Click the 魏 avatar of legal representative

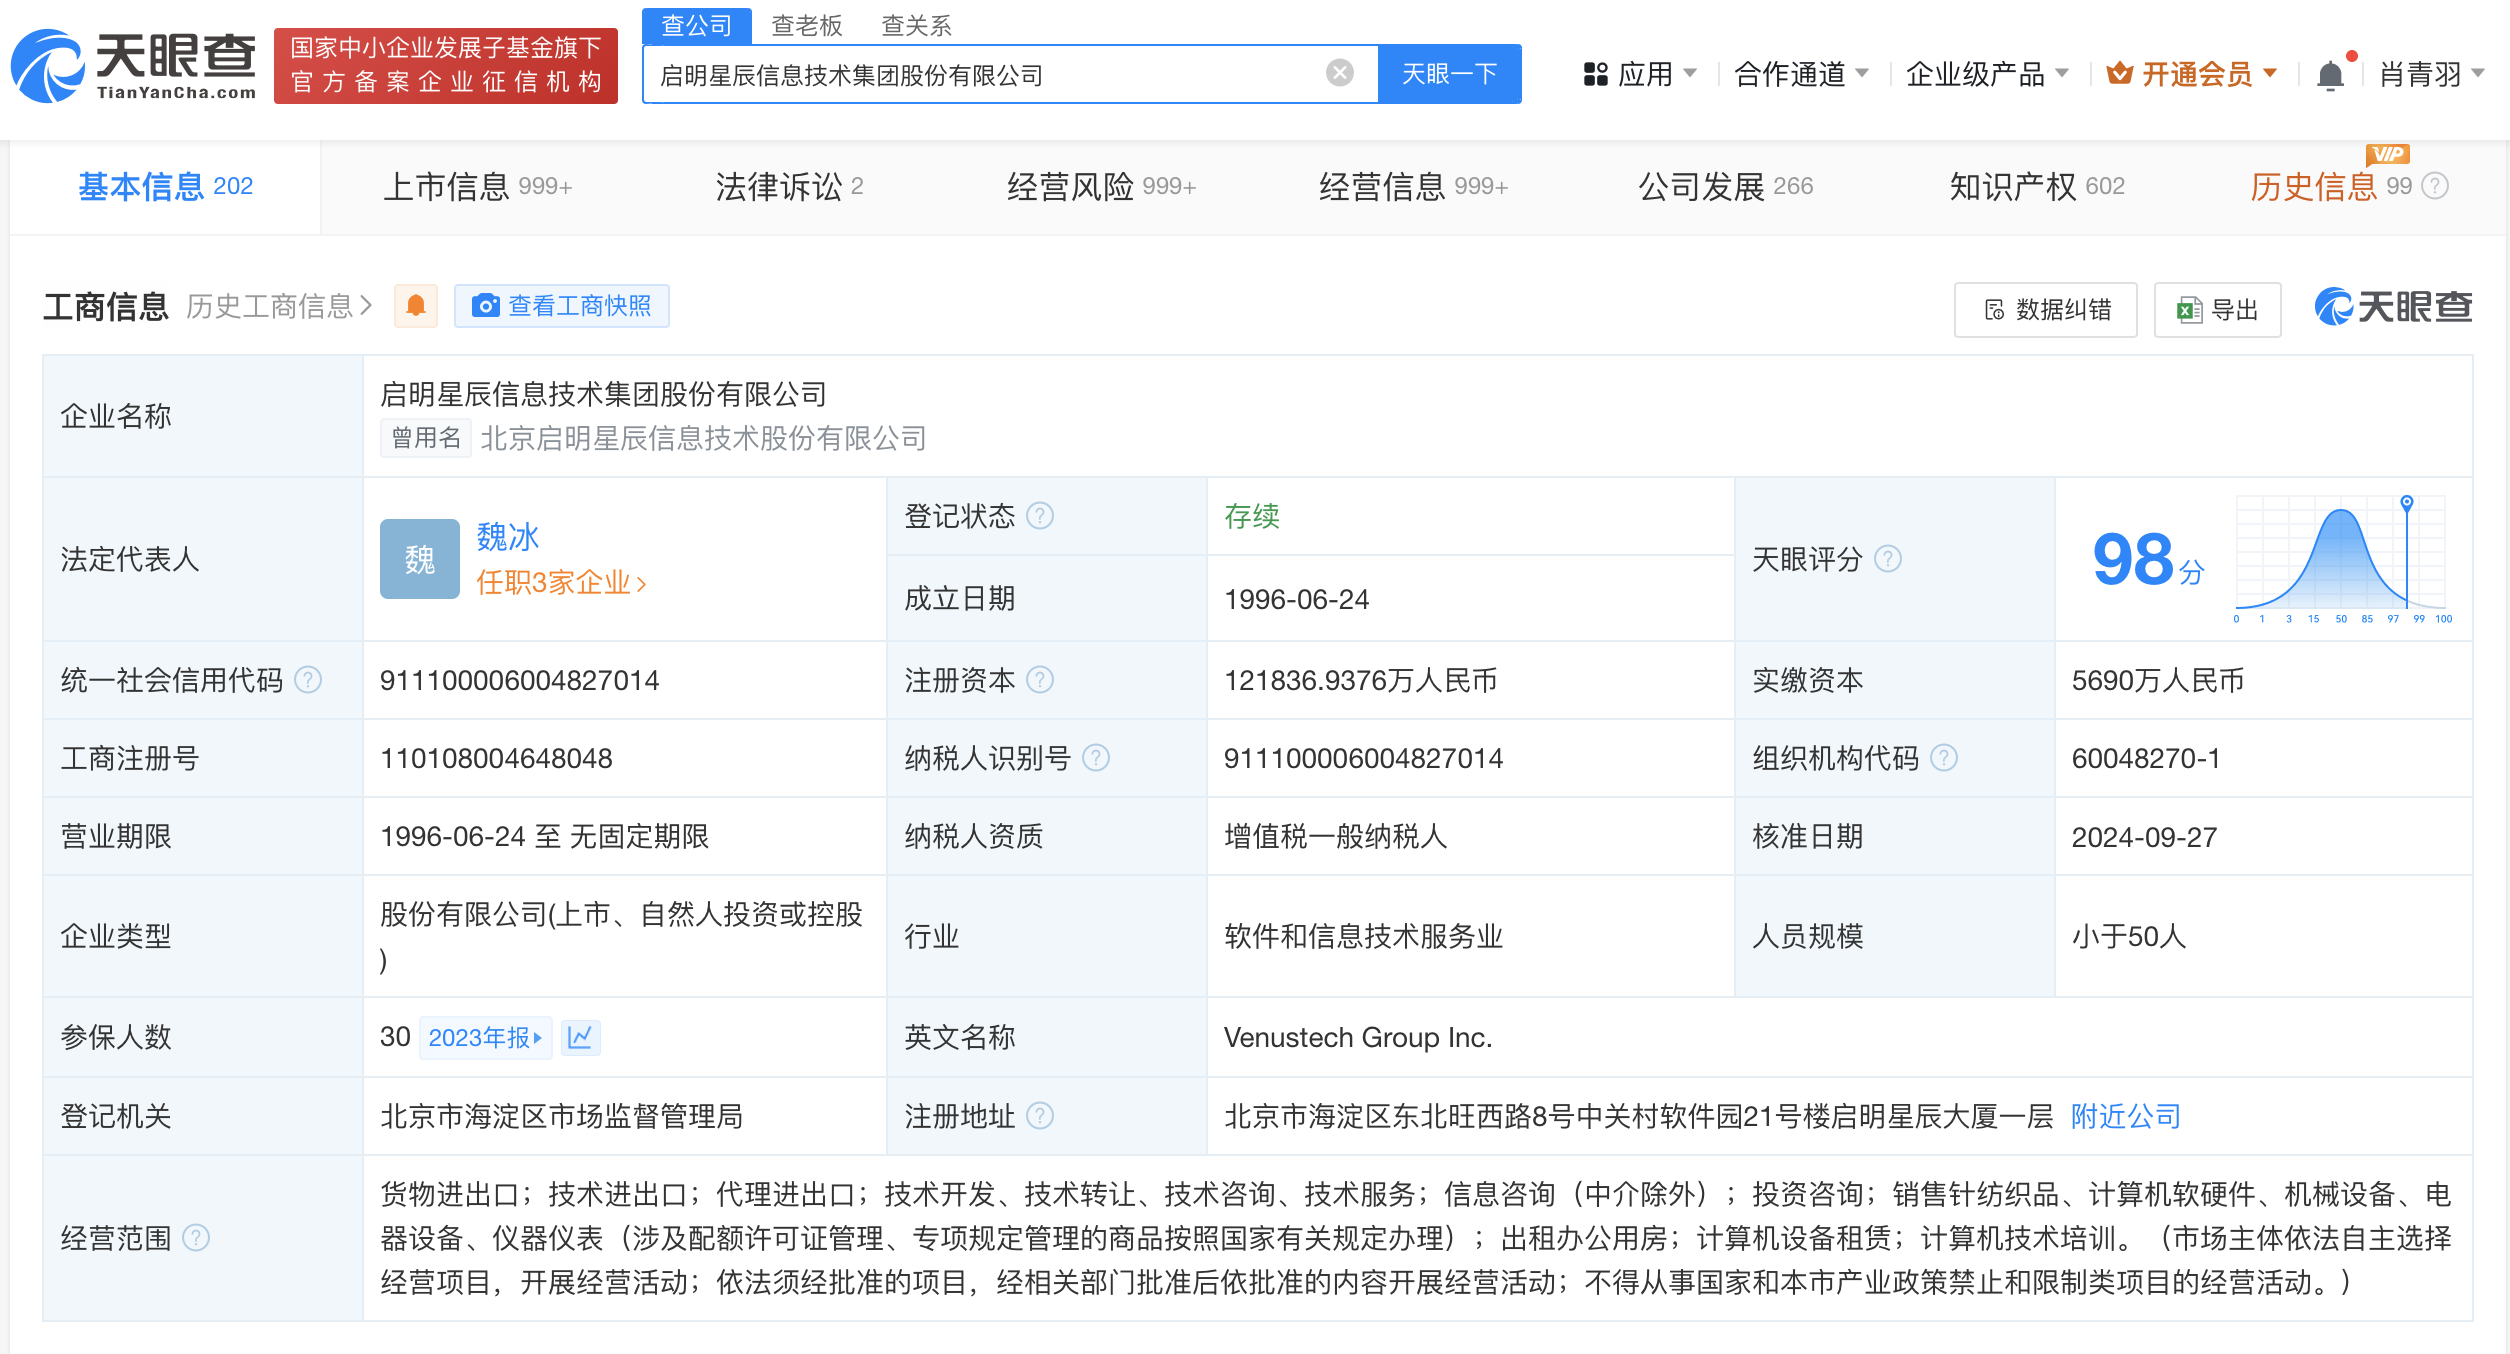(x=419, y=560)
